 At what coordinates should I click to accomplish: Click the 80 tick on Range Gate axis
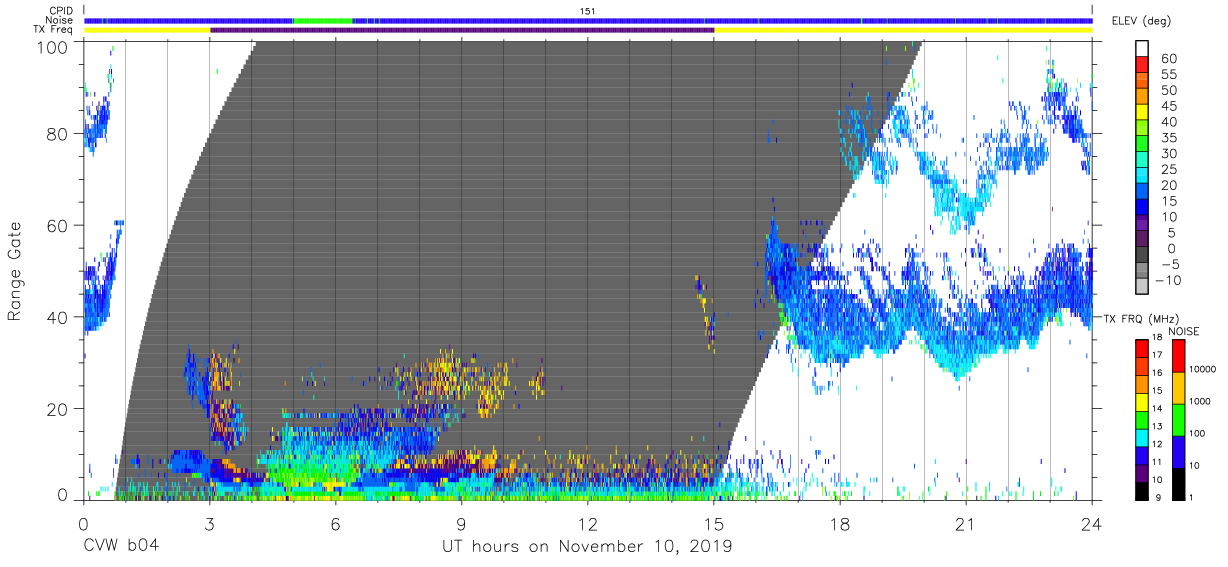click(x=57, y=134)
